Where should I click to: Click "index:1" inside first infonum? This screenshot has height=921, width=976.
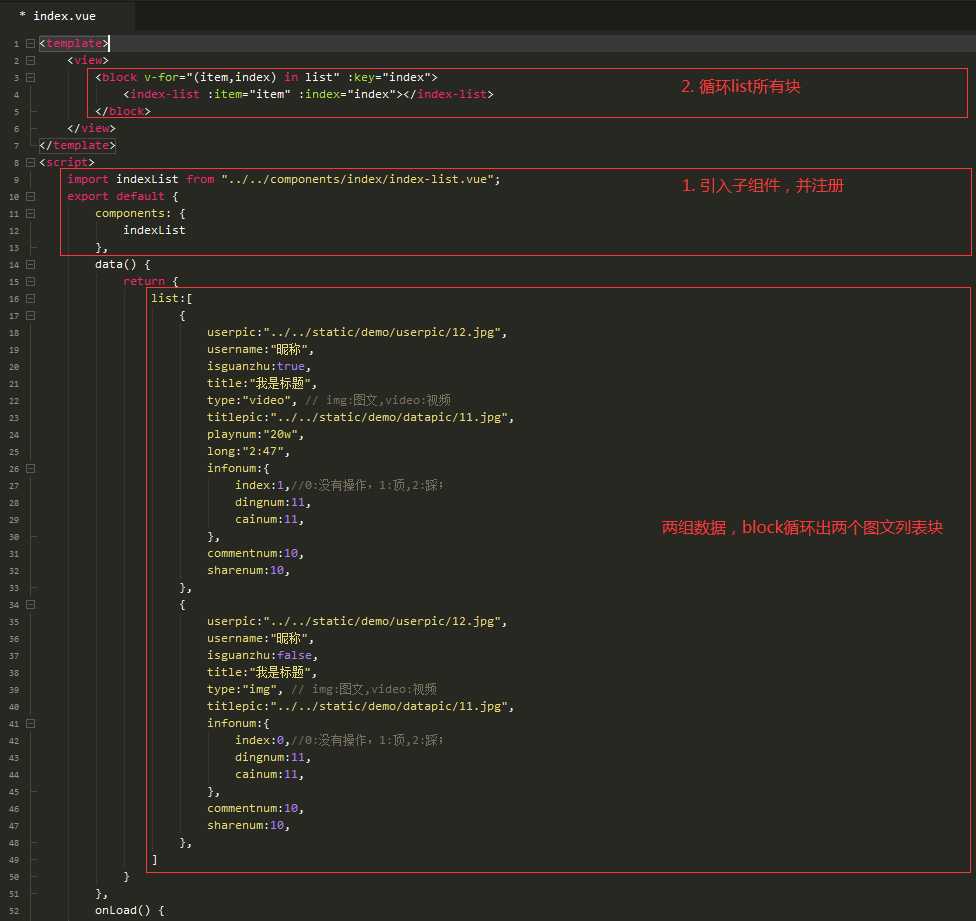pos(262,485)
